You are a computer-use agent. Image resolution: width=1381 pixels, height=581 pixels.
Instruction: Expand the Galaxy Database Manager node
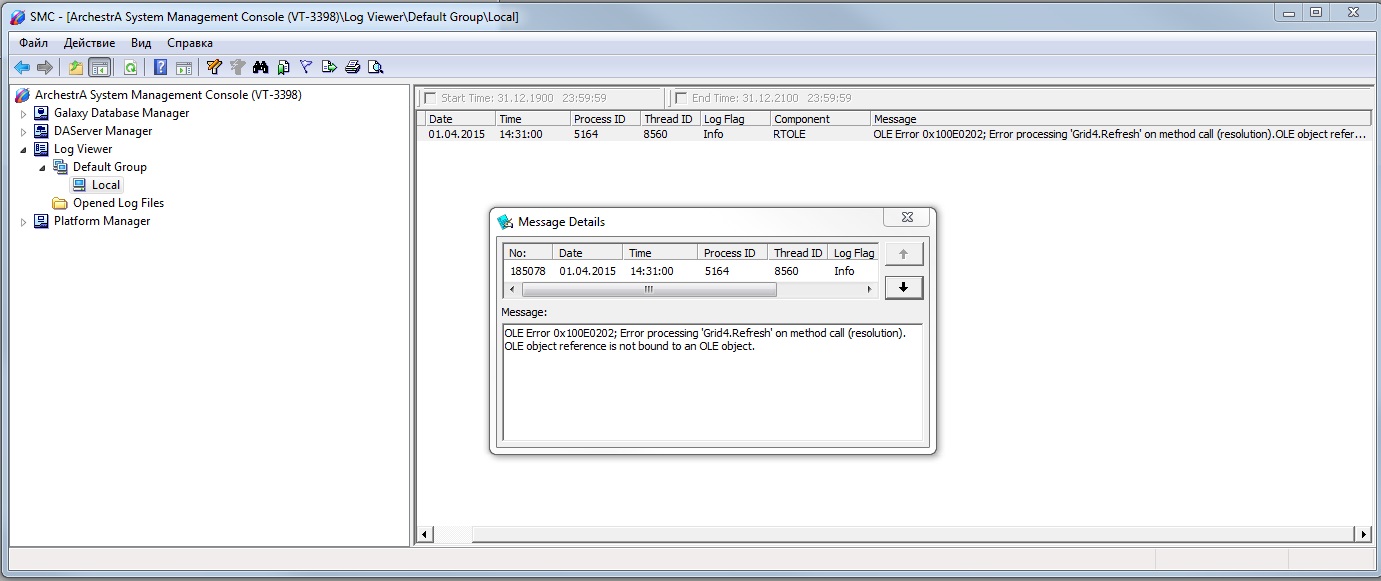pyautogui.click(x=24, y=113)
